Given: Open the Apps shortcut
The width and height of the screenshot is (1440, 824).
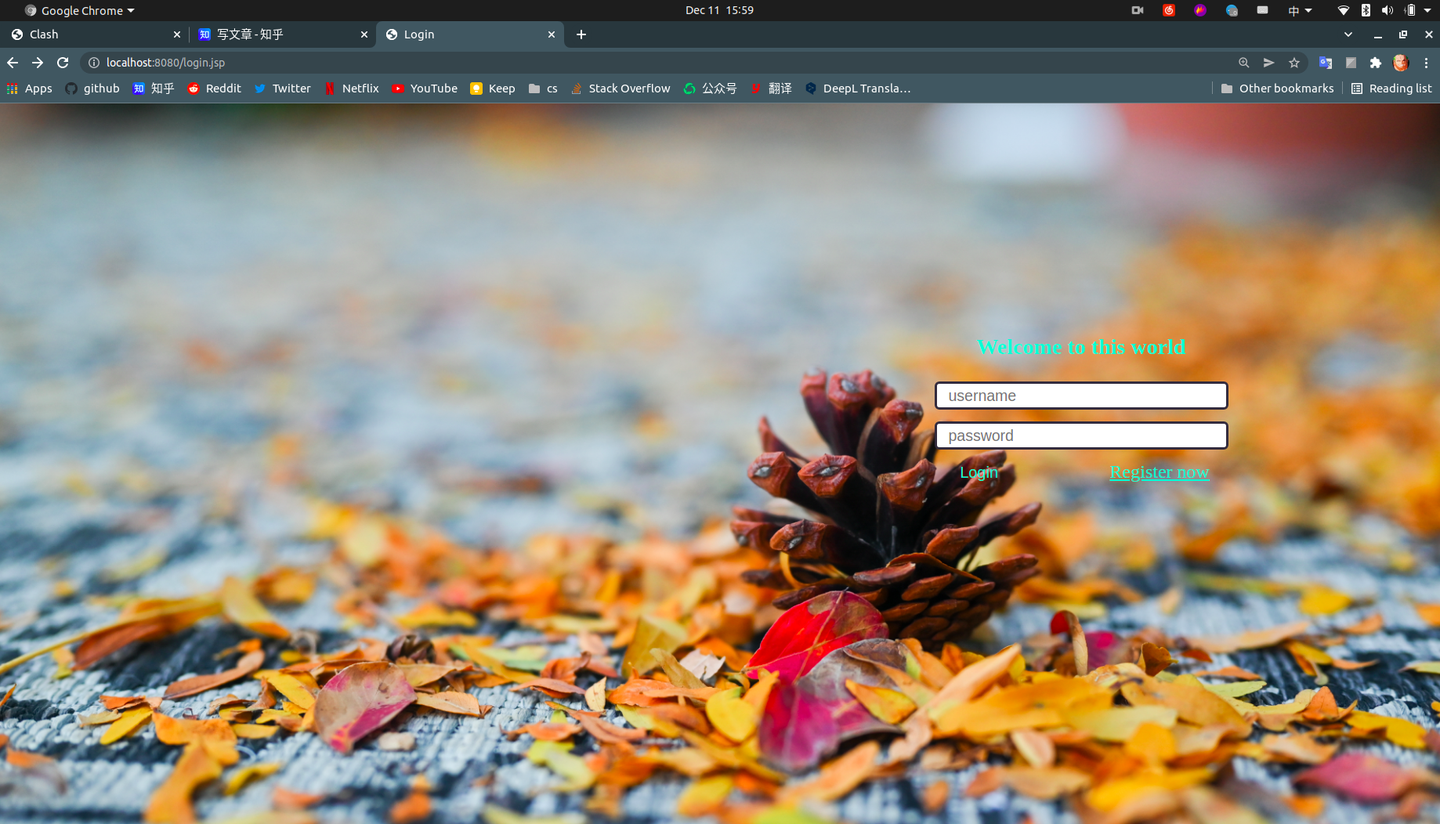Looking at the screenshot, I should point(29,88).
